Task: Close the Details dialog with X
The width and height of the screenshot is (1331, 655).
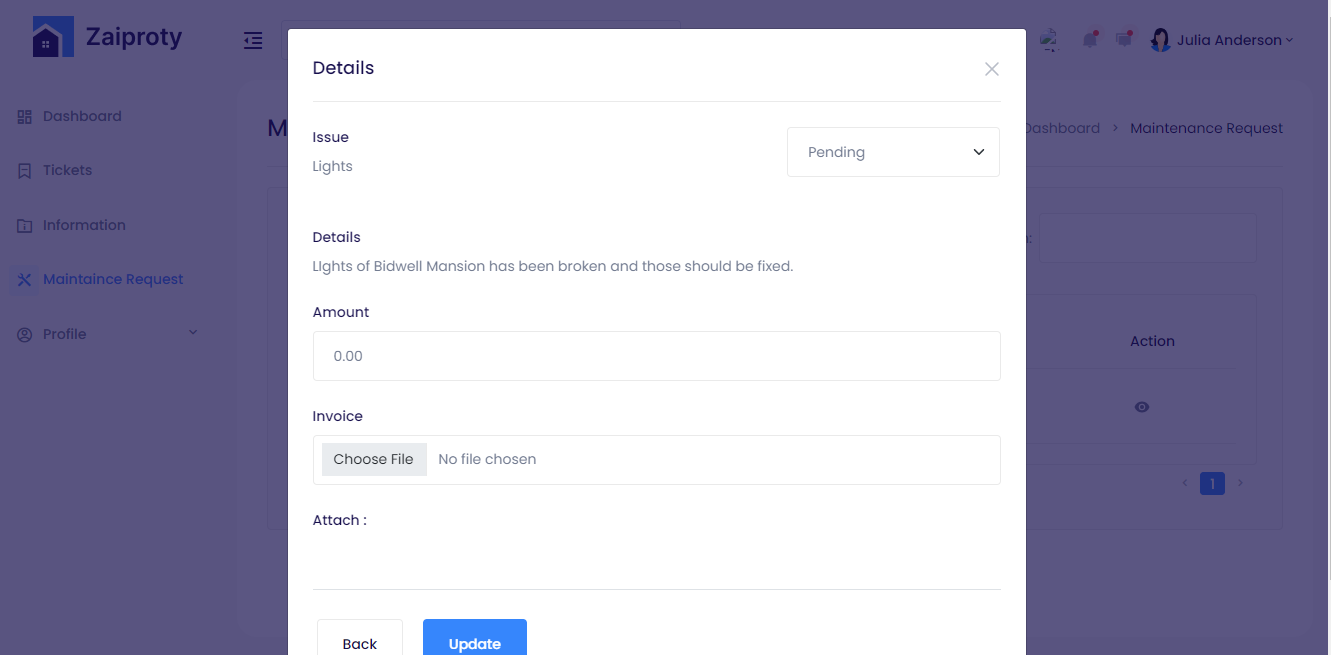Action: tap(991, 69)
